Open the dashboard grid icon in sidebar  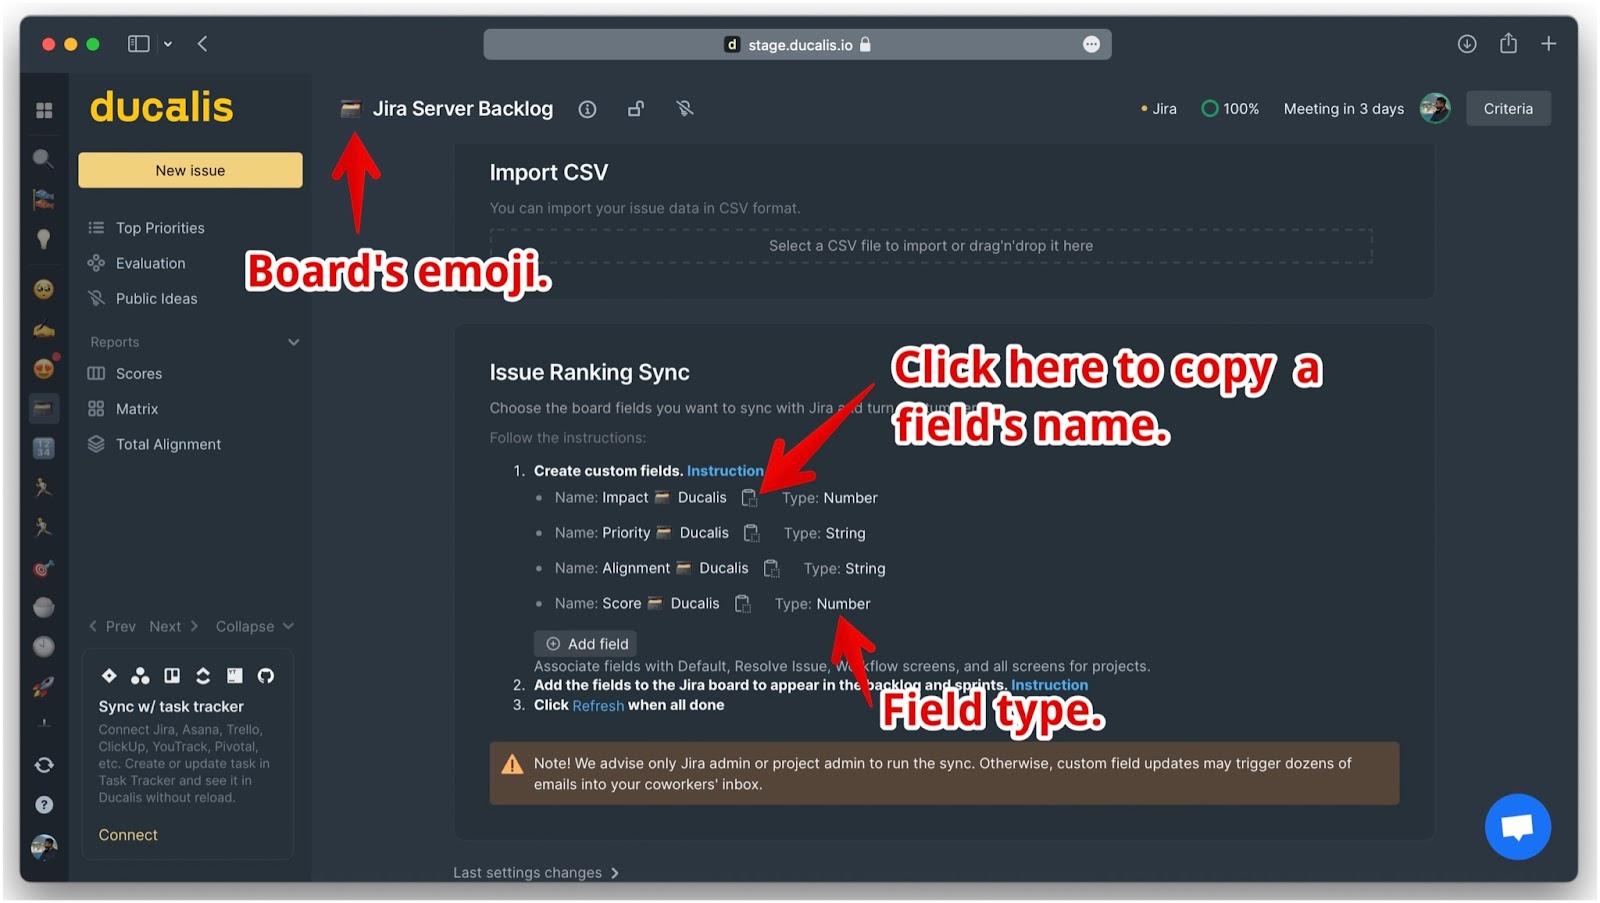click(x=44, y=110)
